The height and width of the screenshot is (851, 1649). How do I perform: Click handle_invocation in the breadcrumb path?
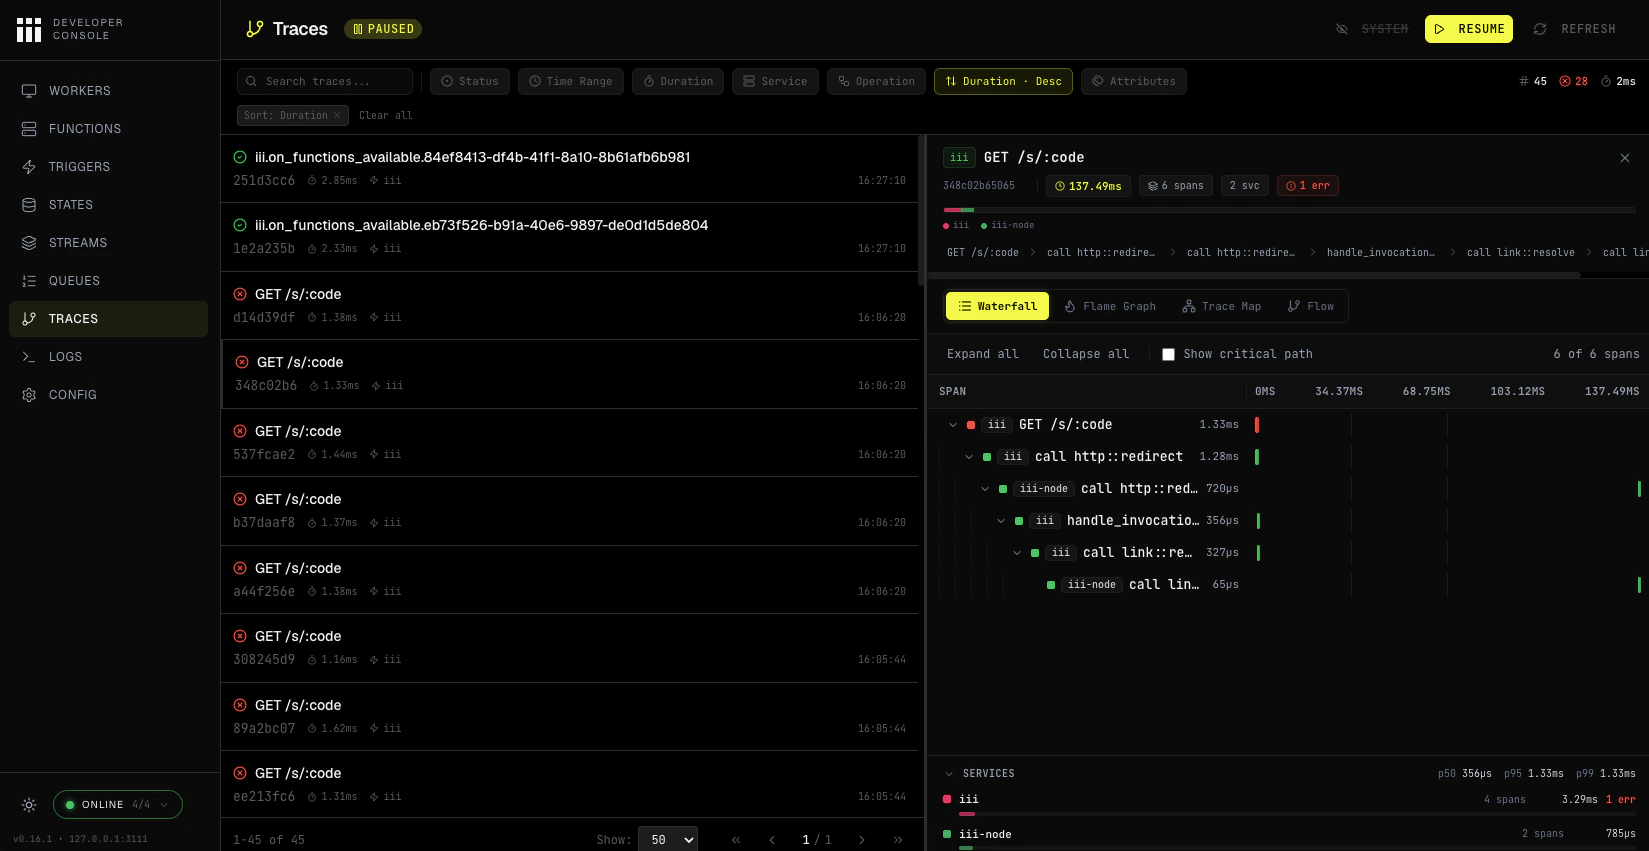[x=1380, y=253]
